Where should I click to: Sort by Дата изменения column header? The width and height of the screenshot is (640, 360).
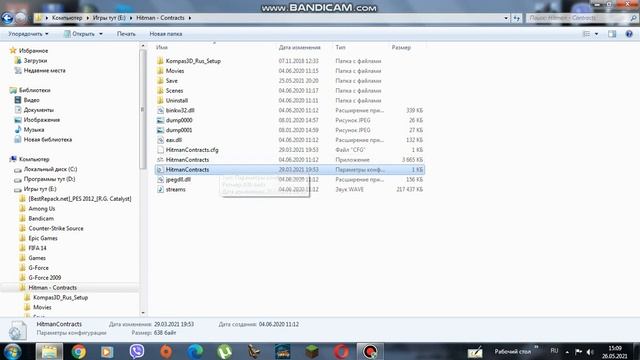click(x=300, y=47)
